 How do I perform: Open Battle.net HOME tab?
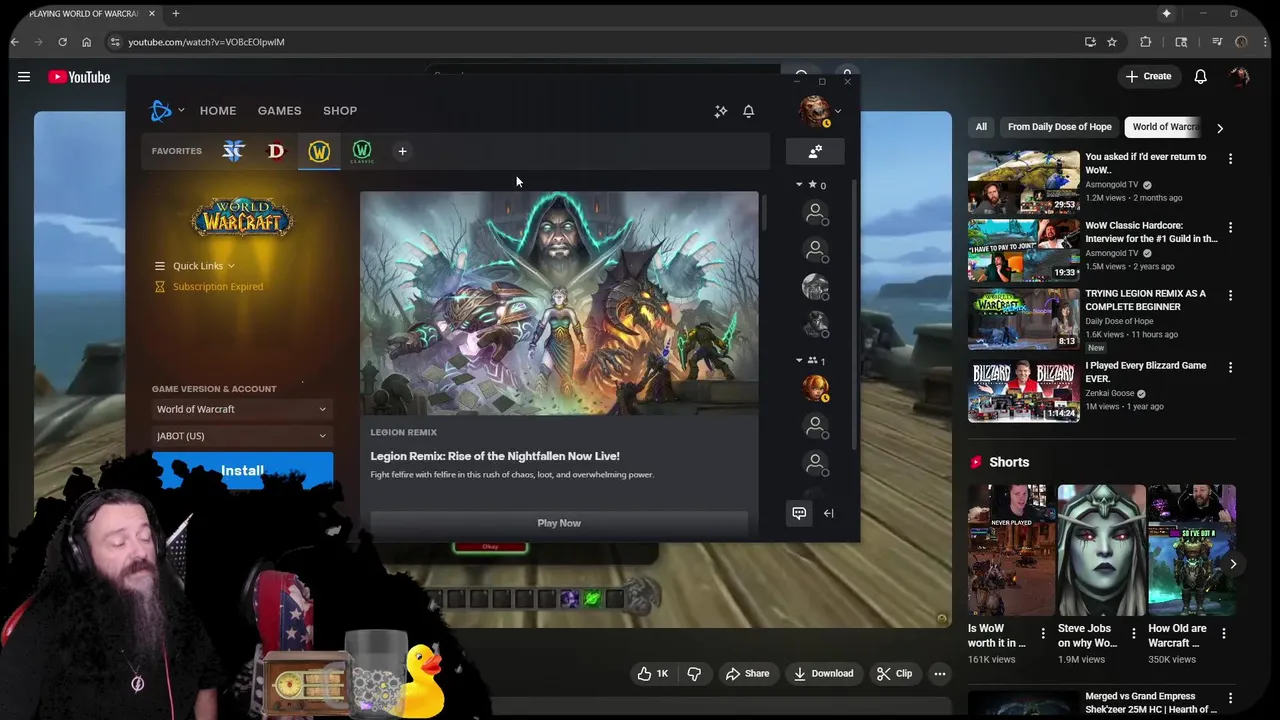tap(218, 111)
